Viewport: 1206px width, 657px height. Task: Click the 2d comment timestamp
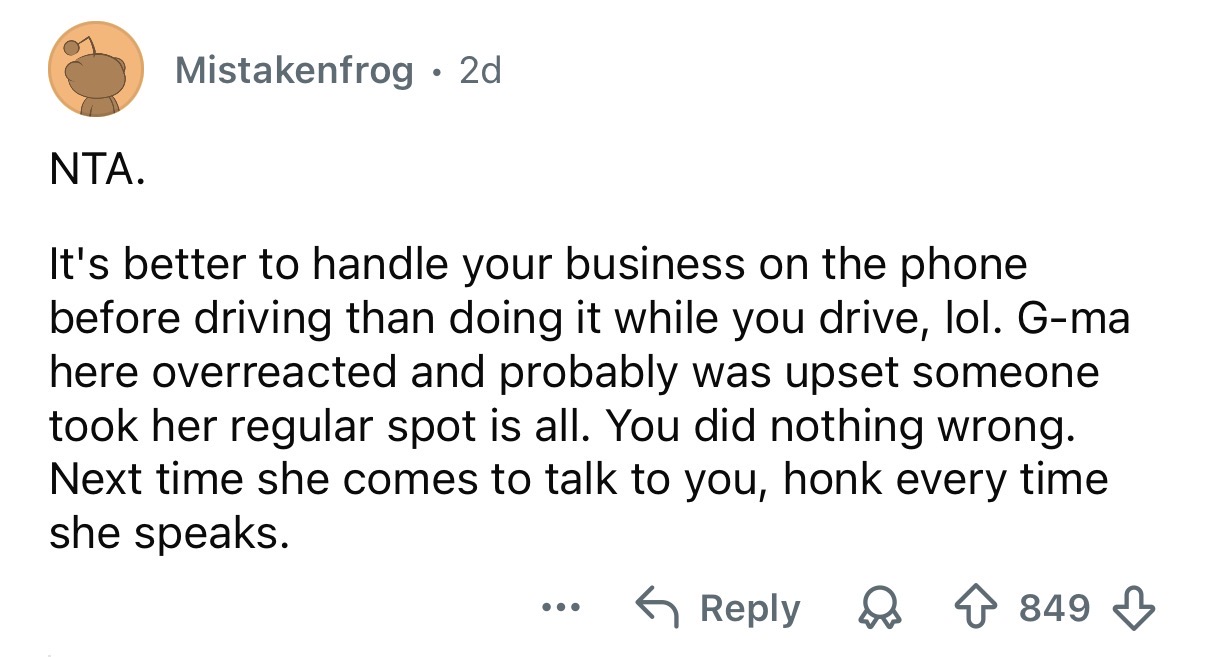[479, 70]
